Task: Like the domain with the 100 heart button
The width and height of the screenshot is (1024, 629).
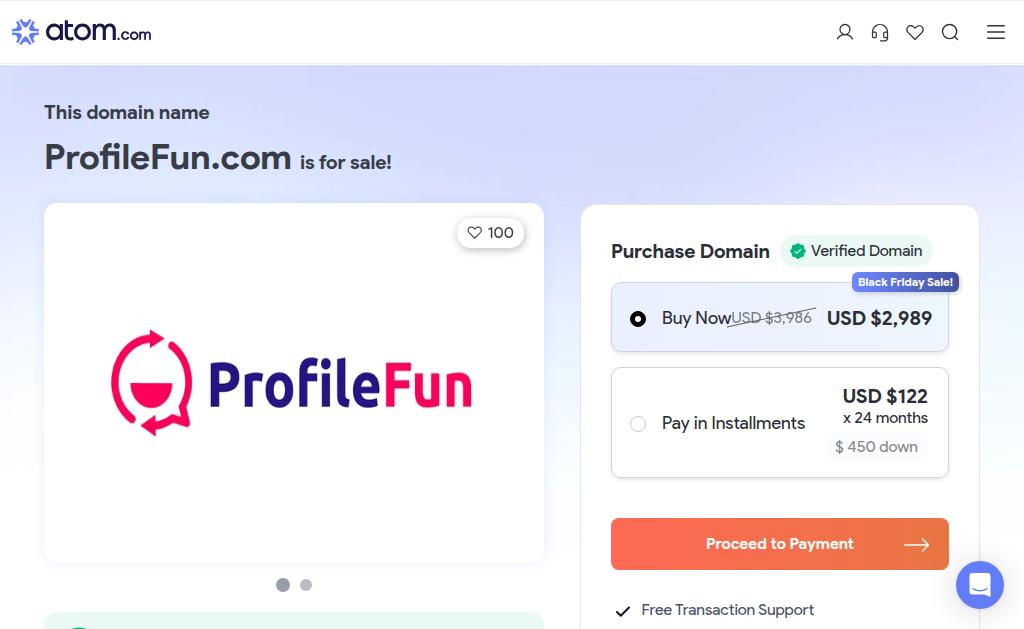Action: (490, 233)
